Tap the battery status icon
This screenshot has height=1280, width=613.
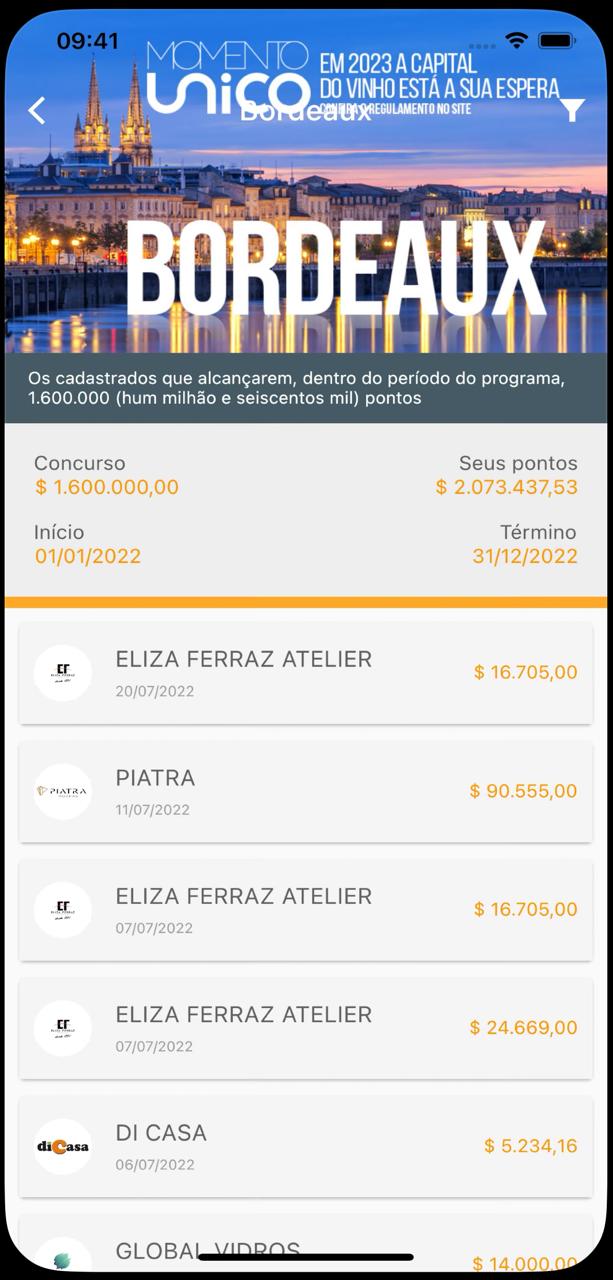pos(555,41)
